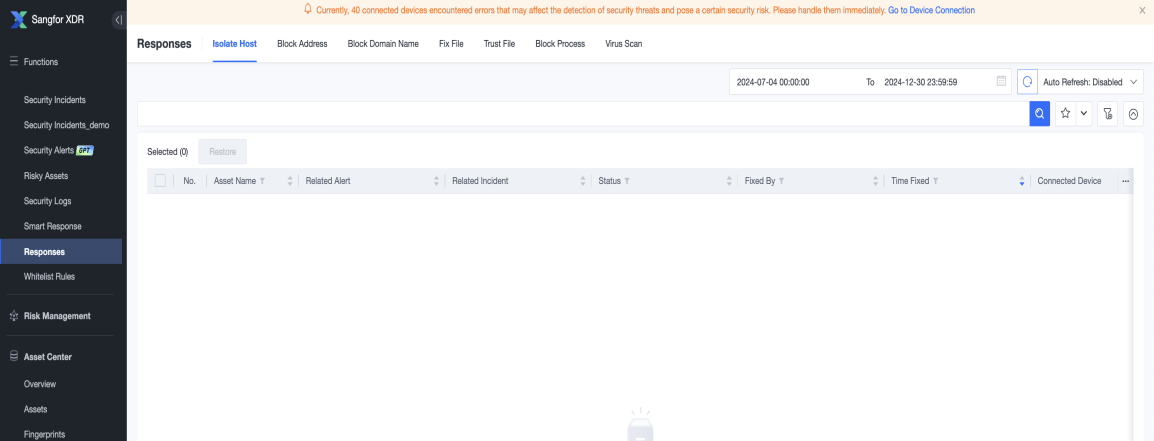This screenshot has height=441, width=1154.
Task: Switch to the Trust File tab
Action: point(499,43)
